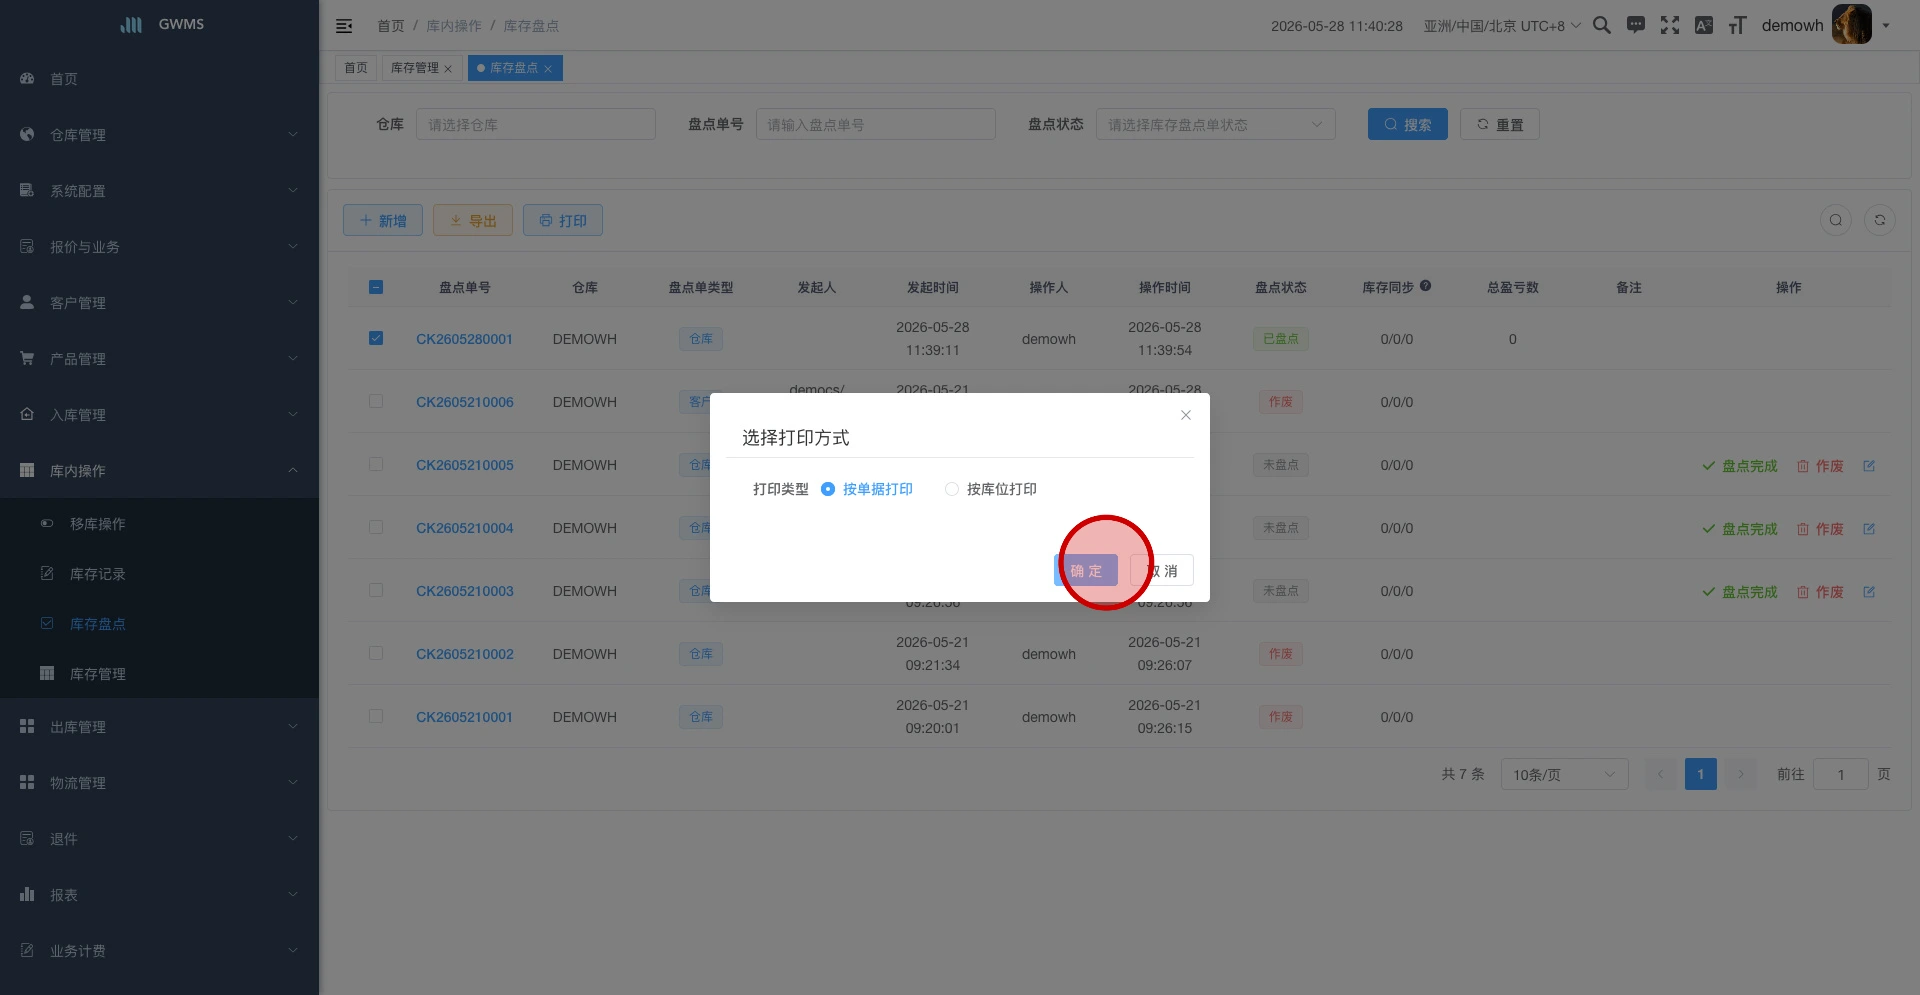Click 盘点完成 for CK2605210005
Screen dimensions: 1920x995
(x=1740, y=466)
